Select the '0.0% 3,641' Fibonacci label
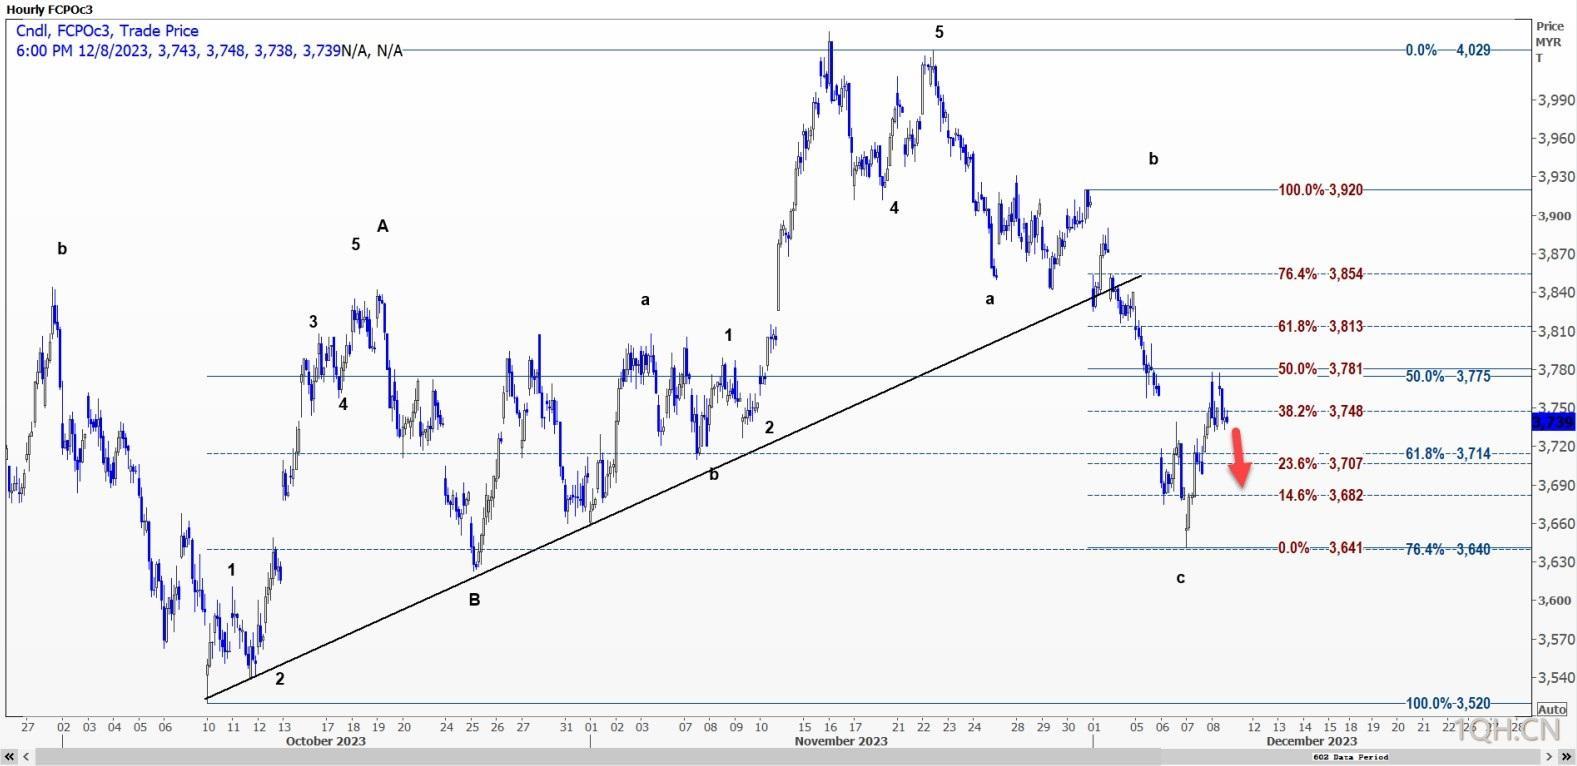 click(1320, 548)
